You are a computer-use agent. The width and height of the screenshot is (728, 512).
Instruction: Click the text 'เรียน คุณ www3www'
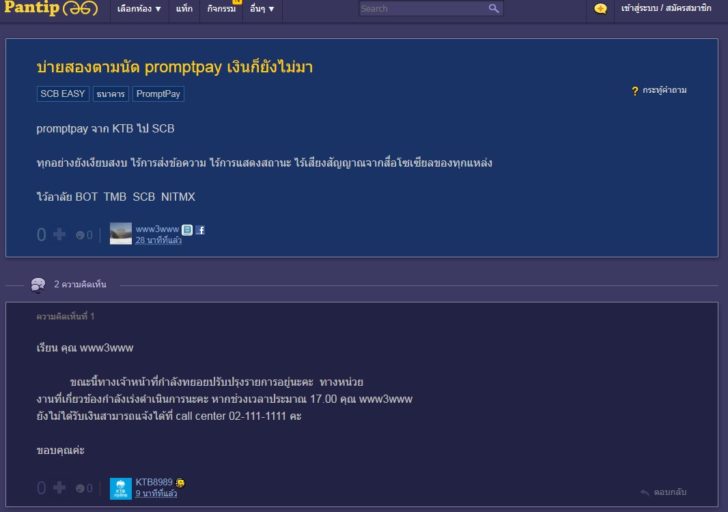coord(85,348)
